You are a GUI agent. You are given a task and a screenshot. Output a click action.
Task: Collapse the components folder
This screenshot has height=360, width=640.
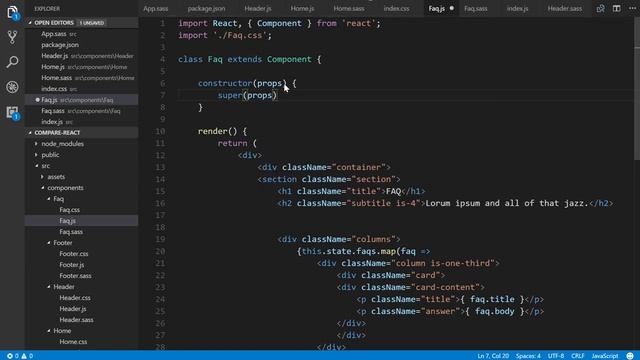[65, 188]
